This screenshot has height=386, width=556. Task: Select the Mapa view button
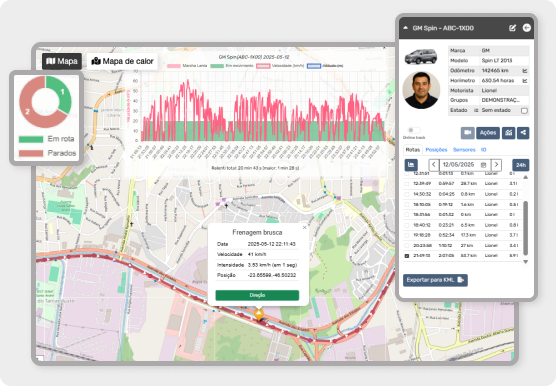tap(62, 61)
